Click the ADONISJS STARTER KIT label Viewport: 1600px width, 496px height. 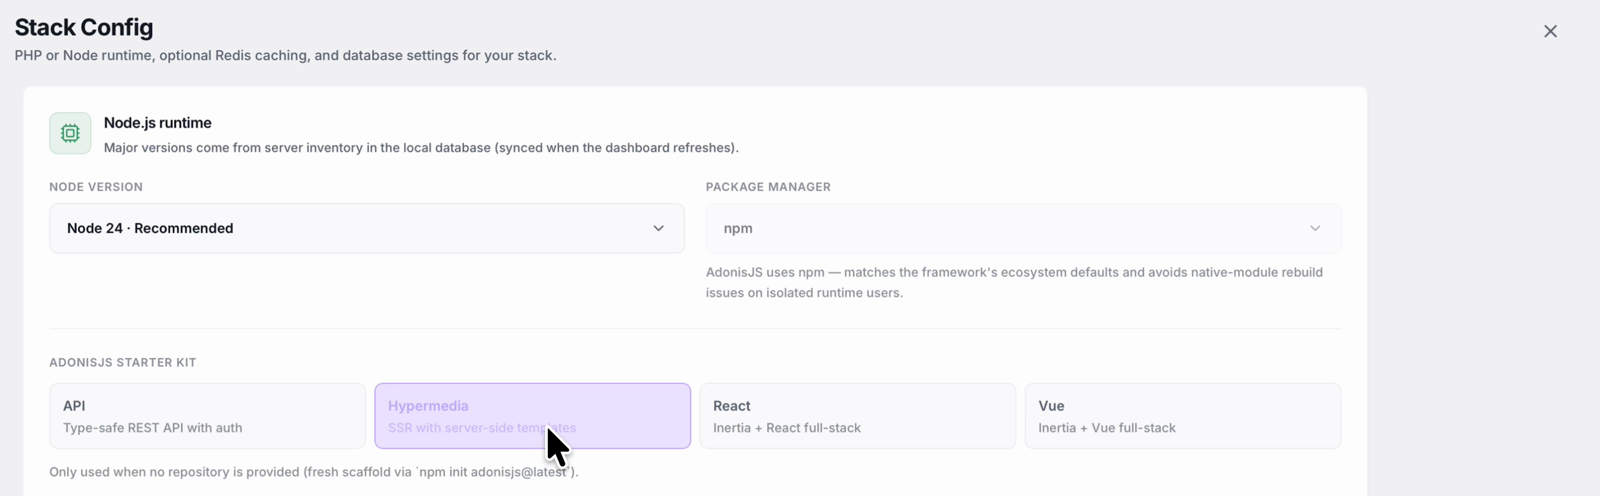123,363
